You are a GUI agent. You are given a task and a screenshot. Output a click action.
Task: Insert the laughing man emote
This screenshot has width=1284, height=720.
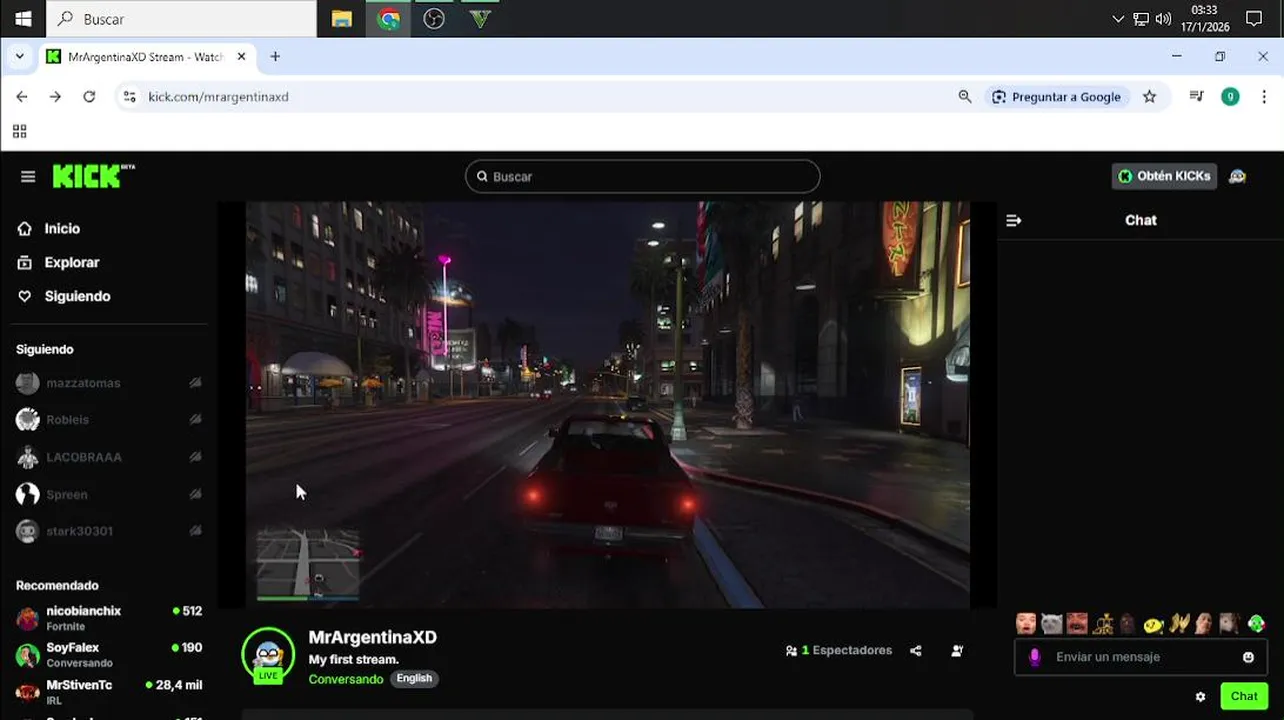click(1077, 624)
